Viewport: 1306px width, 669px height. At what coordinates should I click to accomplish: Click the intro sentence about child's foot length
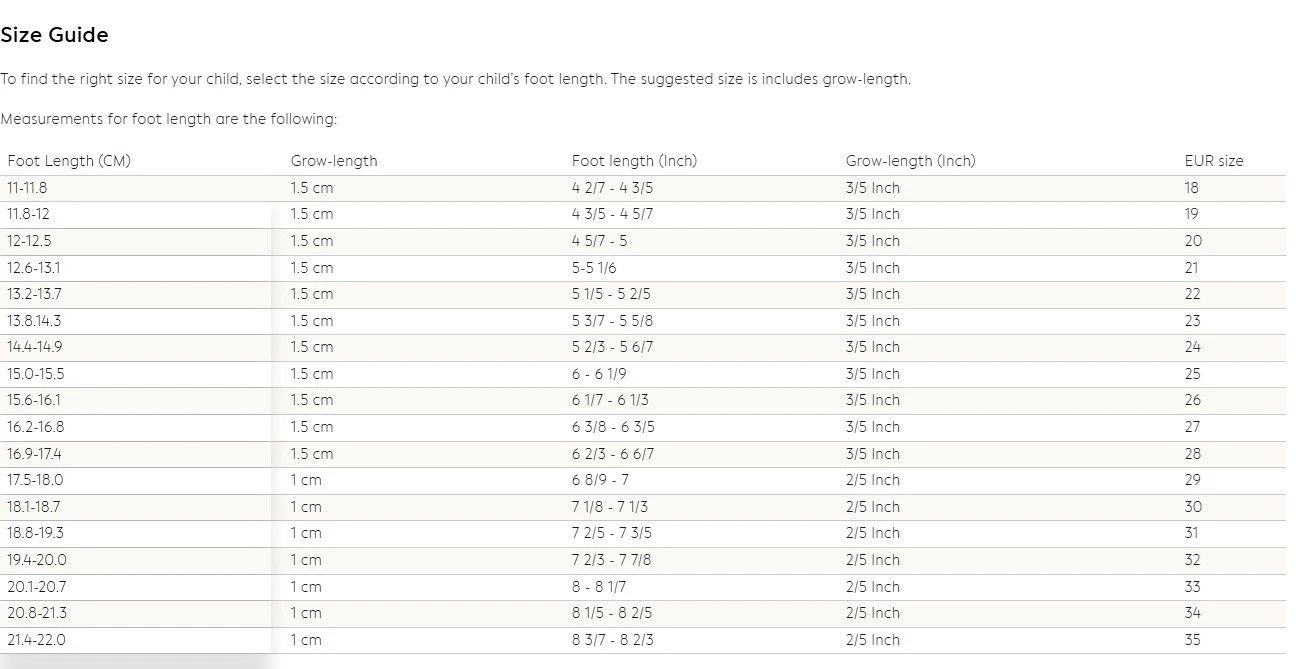(455, 79)
